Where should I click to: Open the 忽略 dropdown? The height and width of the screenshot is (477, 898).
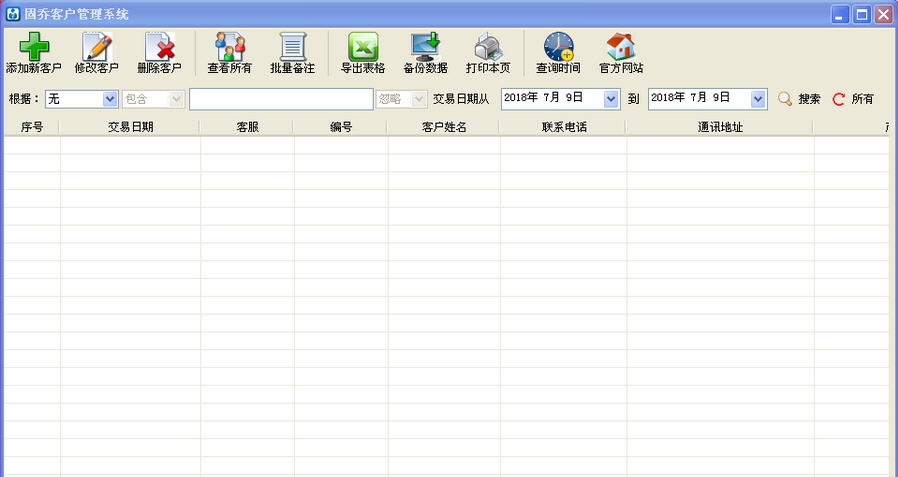coord(419,99)
